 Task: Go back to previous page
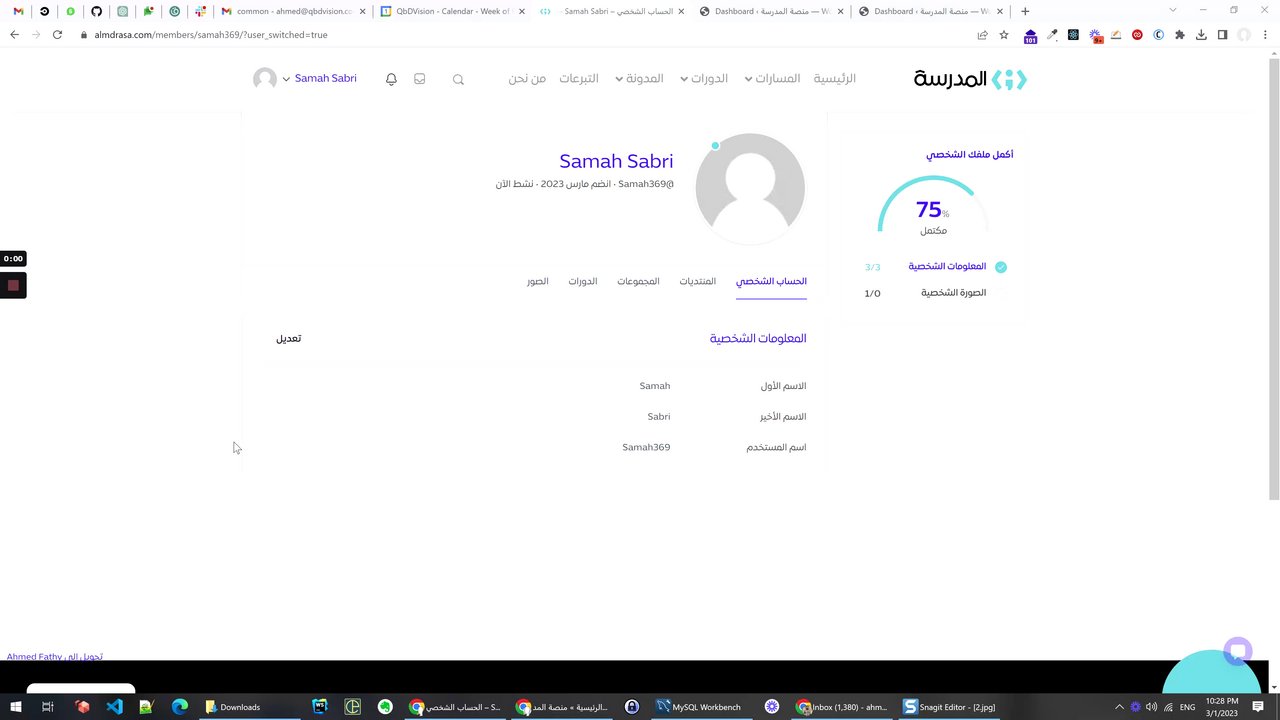click(14, 34)
